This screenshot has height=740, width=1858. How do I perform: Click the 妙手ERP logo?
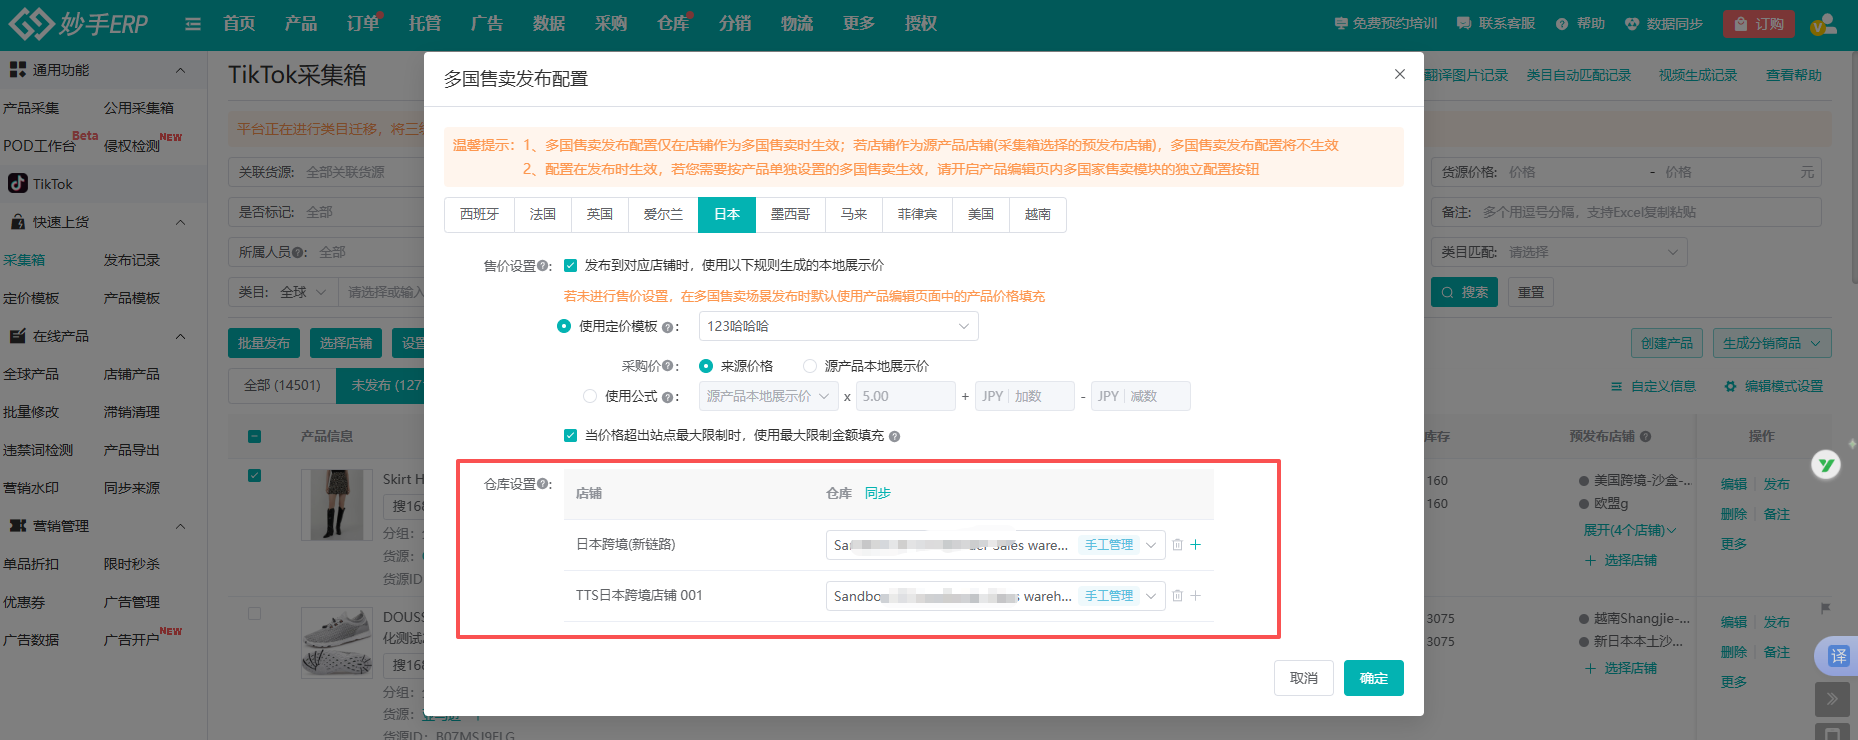78,23
